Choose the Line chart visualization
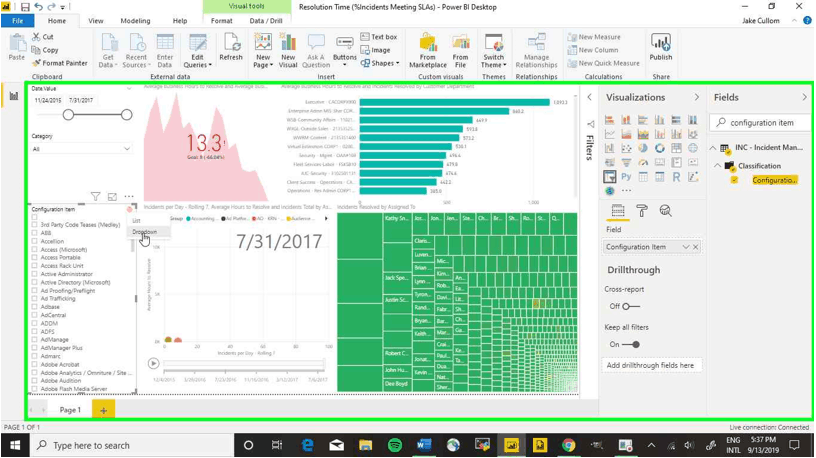Image resolution: width=816 pixels, height=458 pixels. click(609, 134)
